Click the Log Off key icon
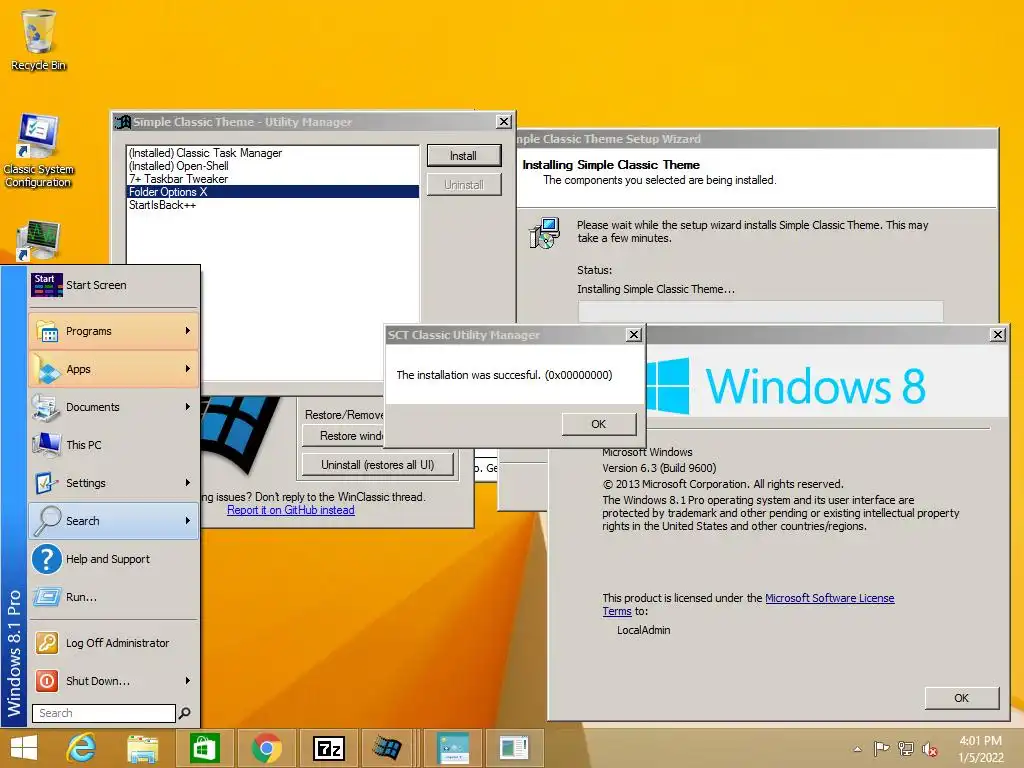The height and width of the screenshot is (768, 1024). (46, 643)
